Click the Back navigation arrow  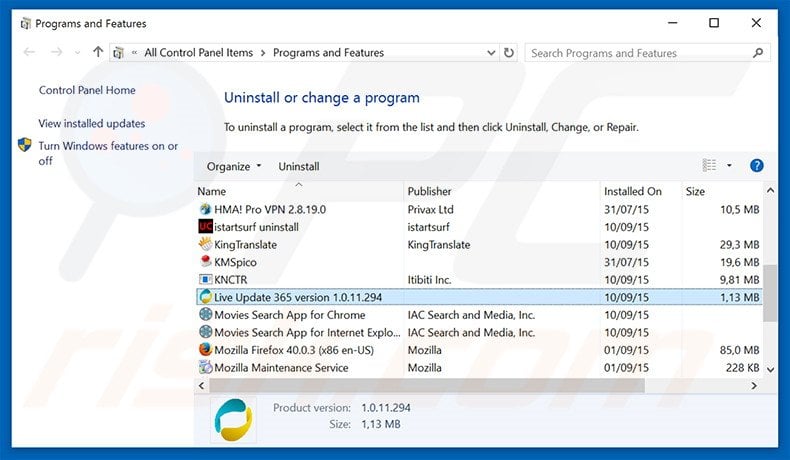point(29,52)
